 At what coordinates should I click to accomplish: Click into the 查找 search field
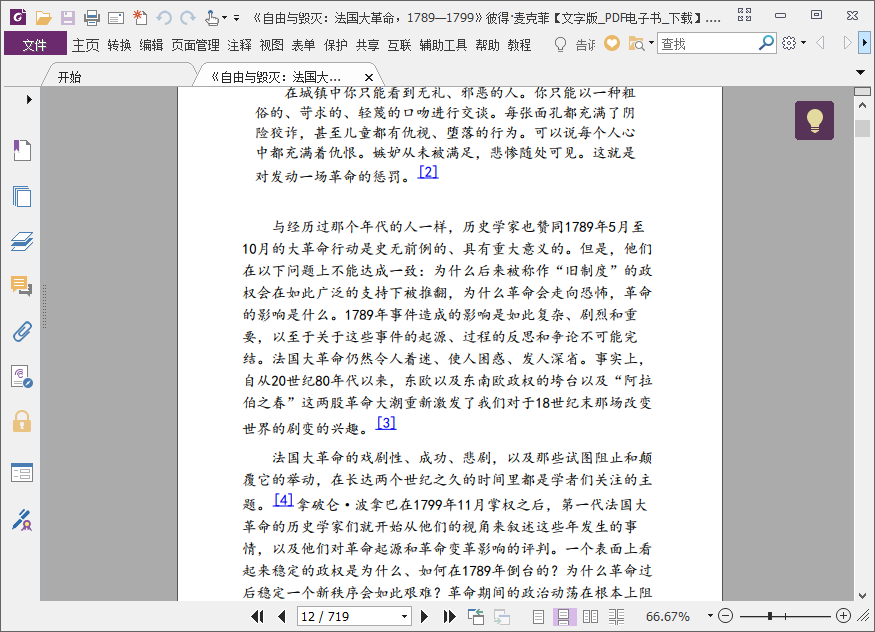click(x=708, y=44)
